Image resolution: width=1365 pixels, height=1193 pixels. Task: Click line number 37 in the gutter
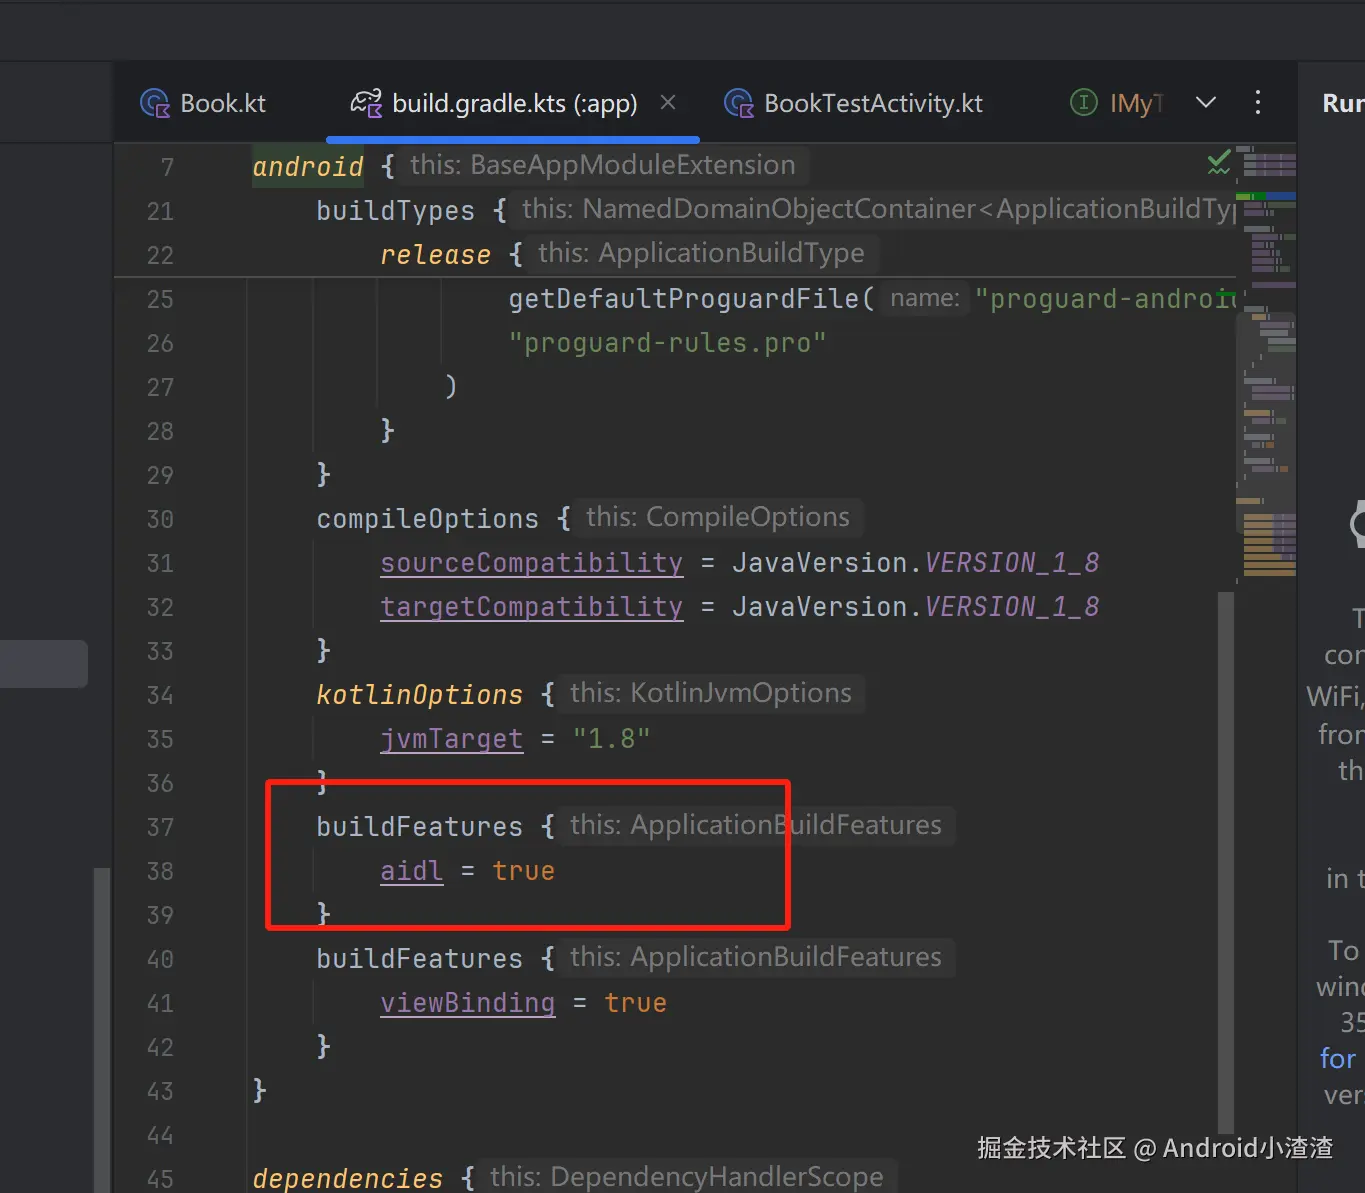(160, 827)
